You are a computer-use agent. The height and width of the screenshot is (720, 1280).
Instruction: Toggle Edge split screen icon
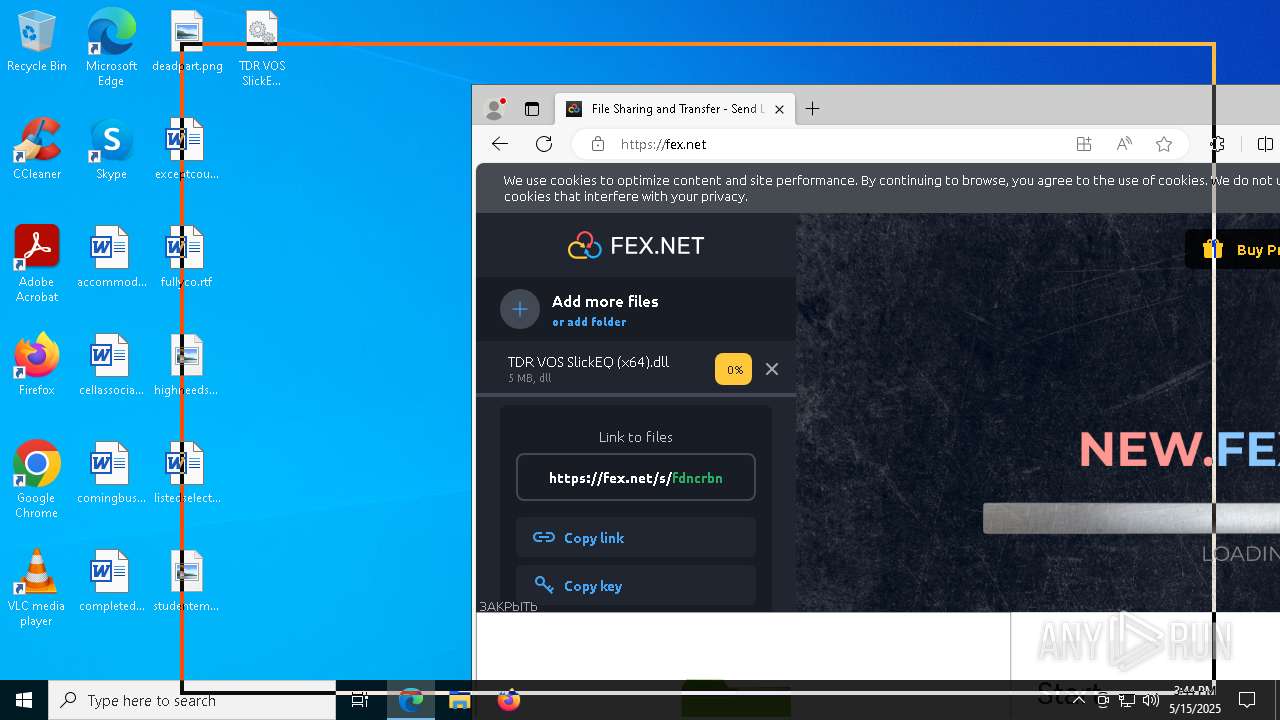click(1265, 144)
